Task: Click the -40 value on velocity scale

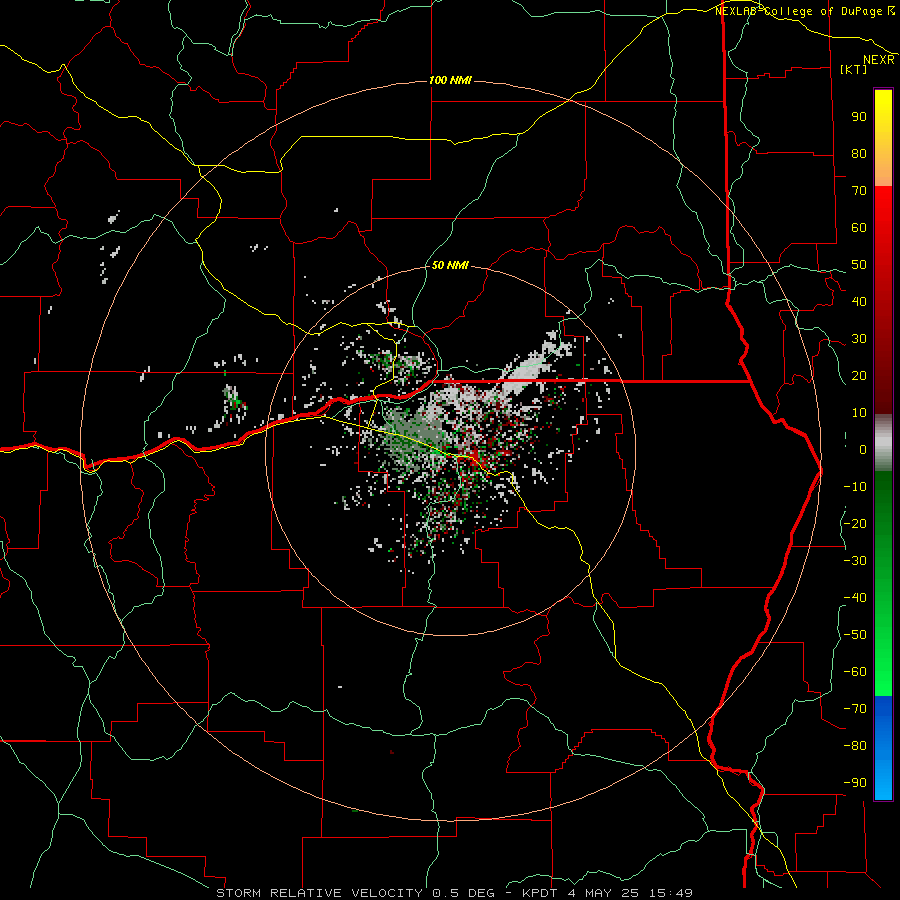Action: point(855,598)
